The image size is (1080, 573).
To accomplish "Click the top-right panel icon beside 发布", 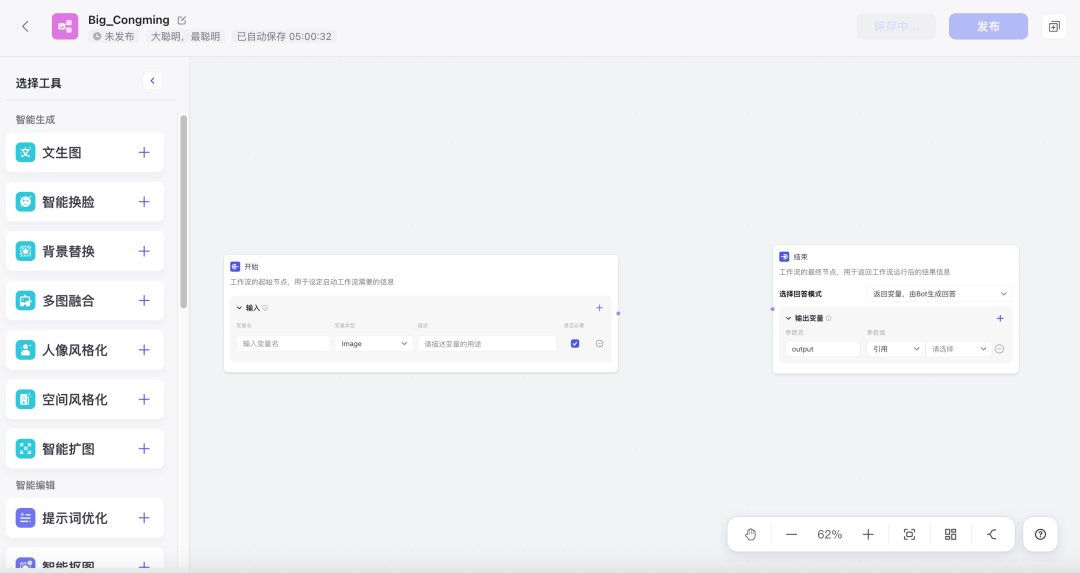I will [x=1055, y=27].
